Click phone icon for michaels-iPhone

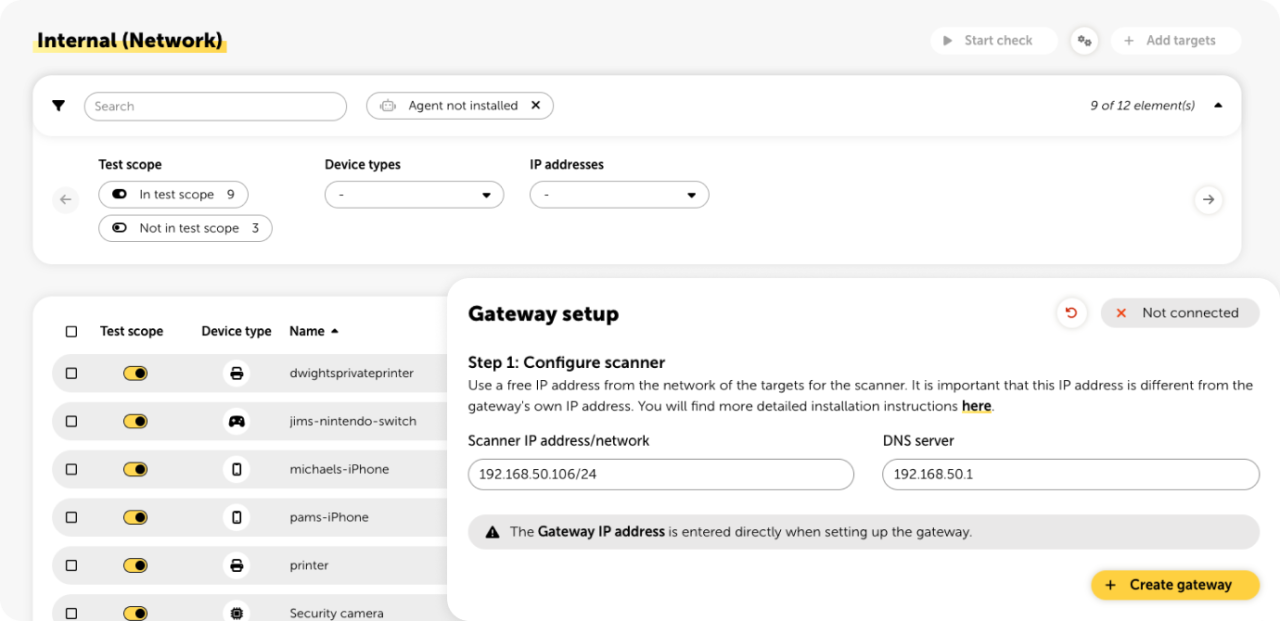coord(236,469)
